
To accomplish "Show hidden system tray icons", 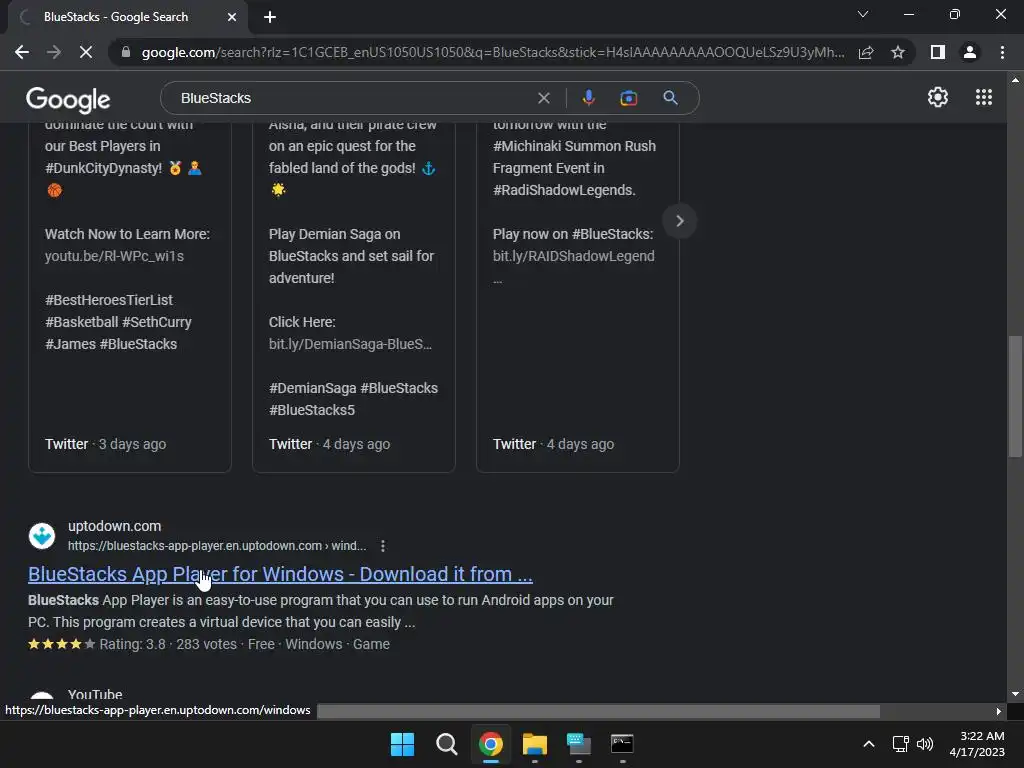I will click(869, 744).
